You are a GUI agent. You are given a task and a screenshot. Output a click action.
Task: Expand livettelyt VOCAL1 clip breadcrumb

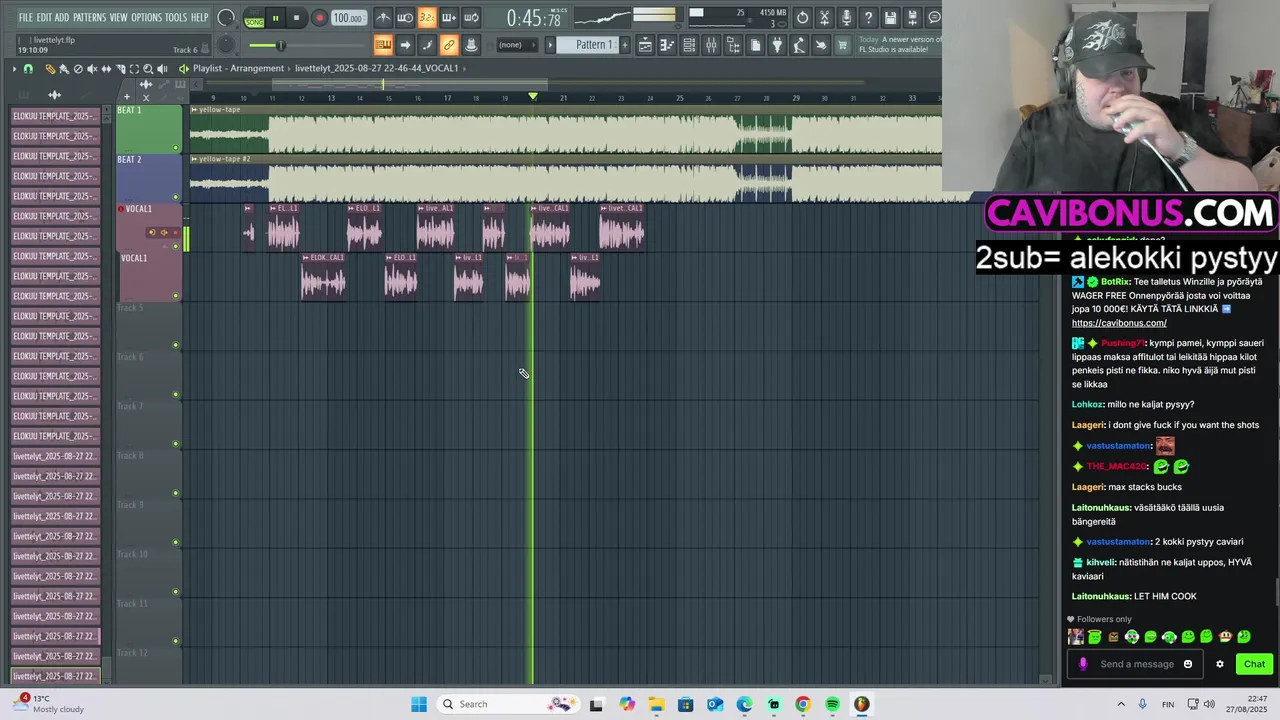[x=377, y=68]
